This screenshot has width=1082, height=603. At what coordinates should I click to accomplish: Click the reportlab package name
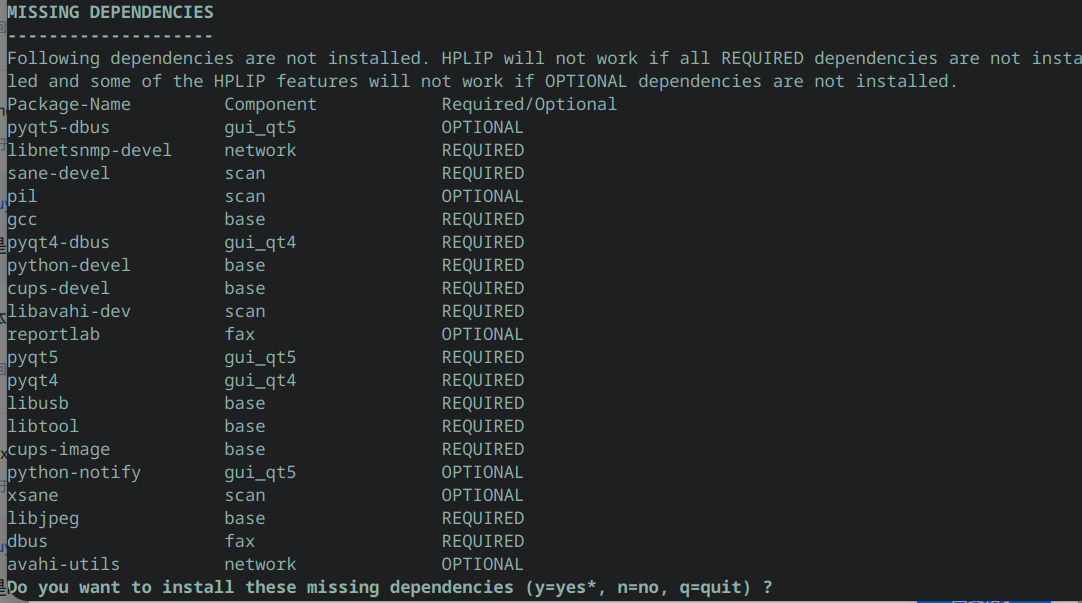point(53,334)
